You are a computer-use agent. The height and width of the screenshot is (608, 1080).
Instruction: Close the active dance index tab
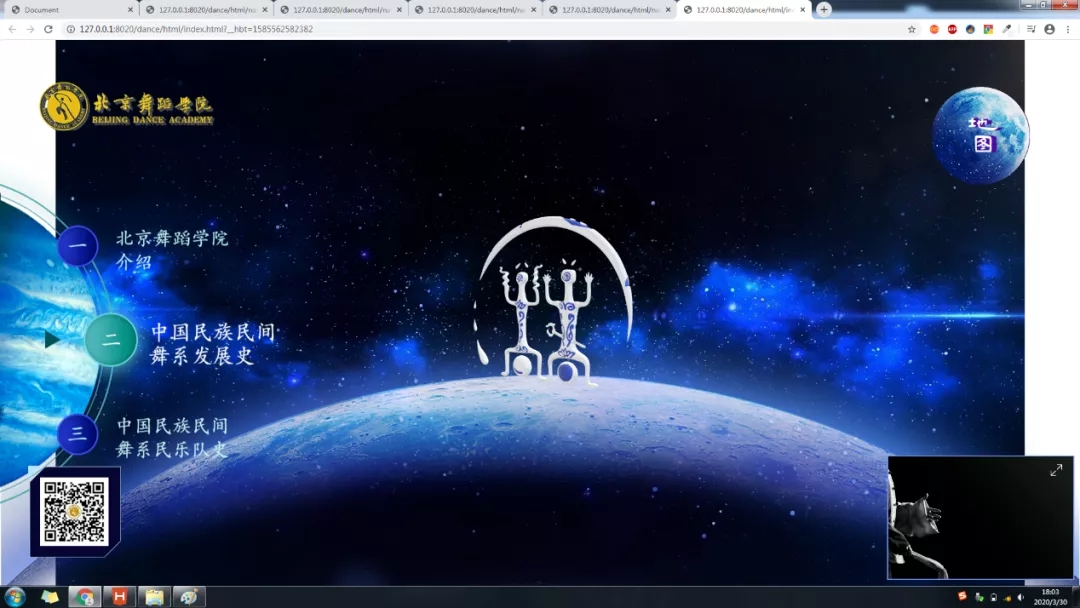point(802,10)
